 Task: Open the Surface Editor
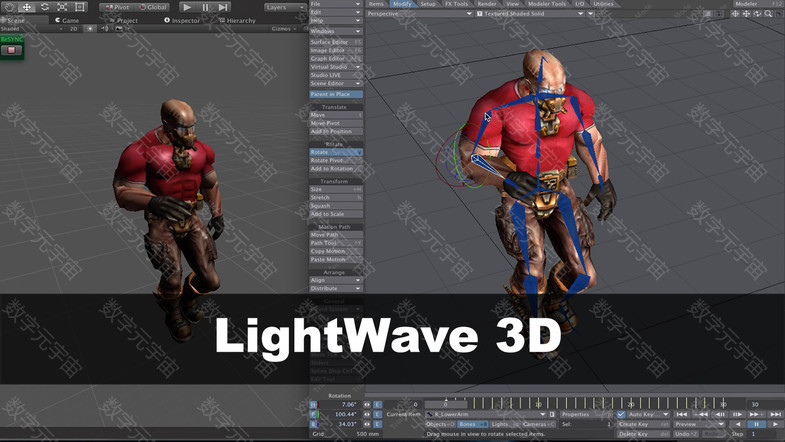(x=335, y=42)
